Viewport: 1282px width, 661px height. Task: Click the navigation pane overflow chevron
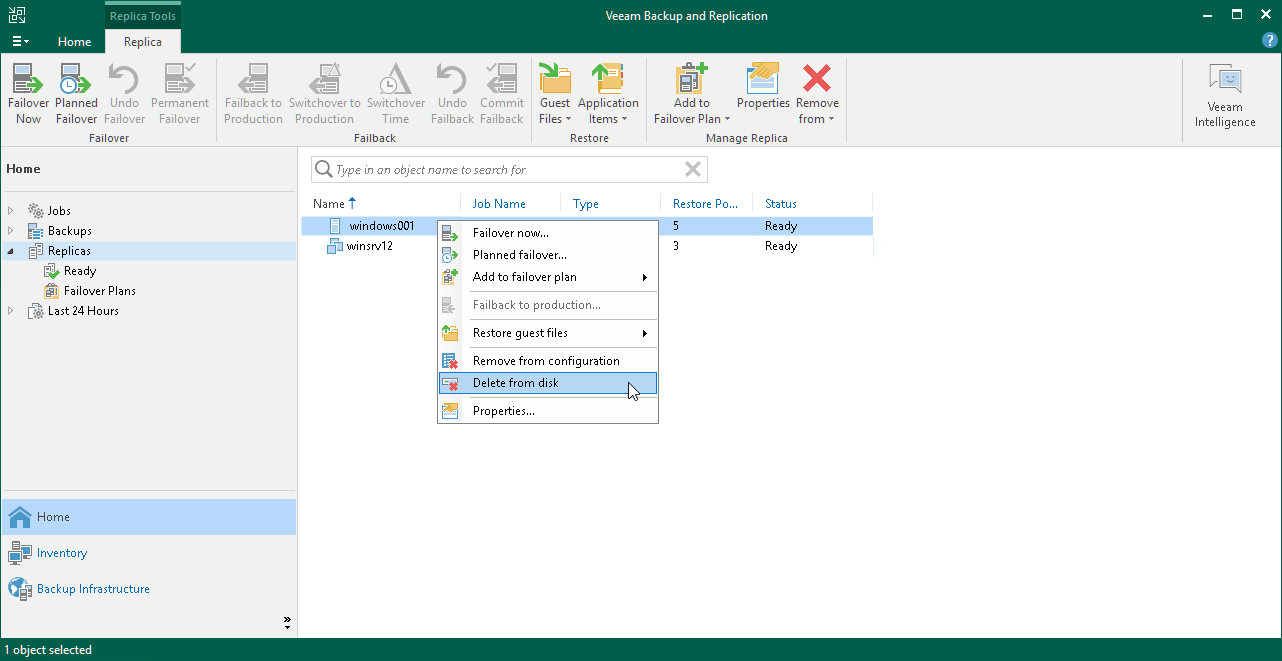287,622
